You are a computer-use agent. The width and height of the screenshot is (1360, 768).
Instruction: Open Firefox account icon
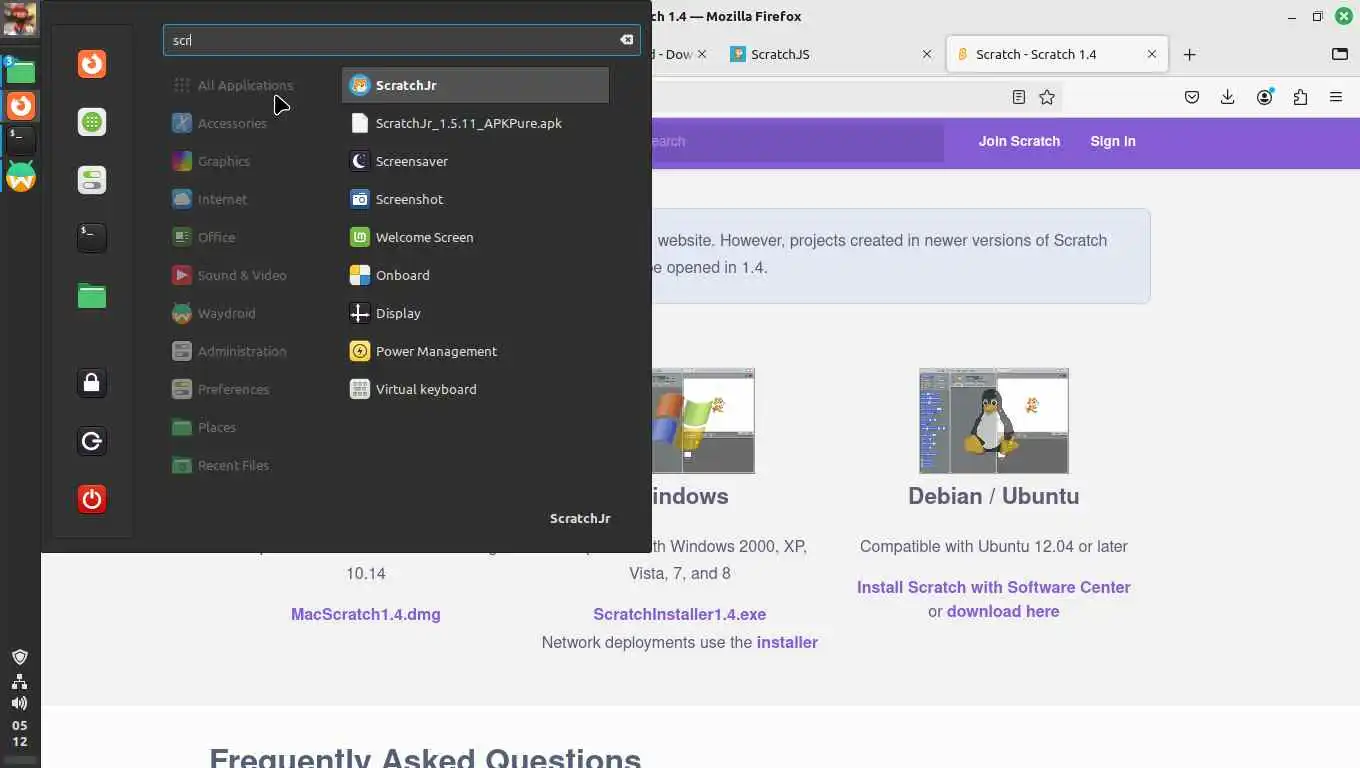coord(1265,97)
